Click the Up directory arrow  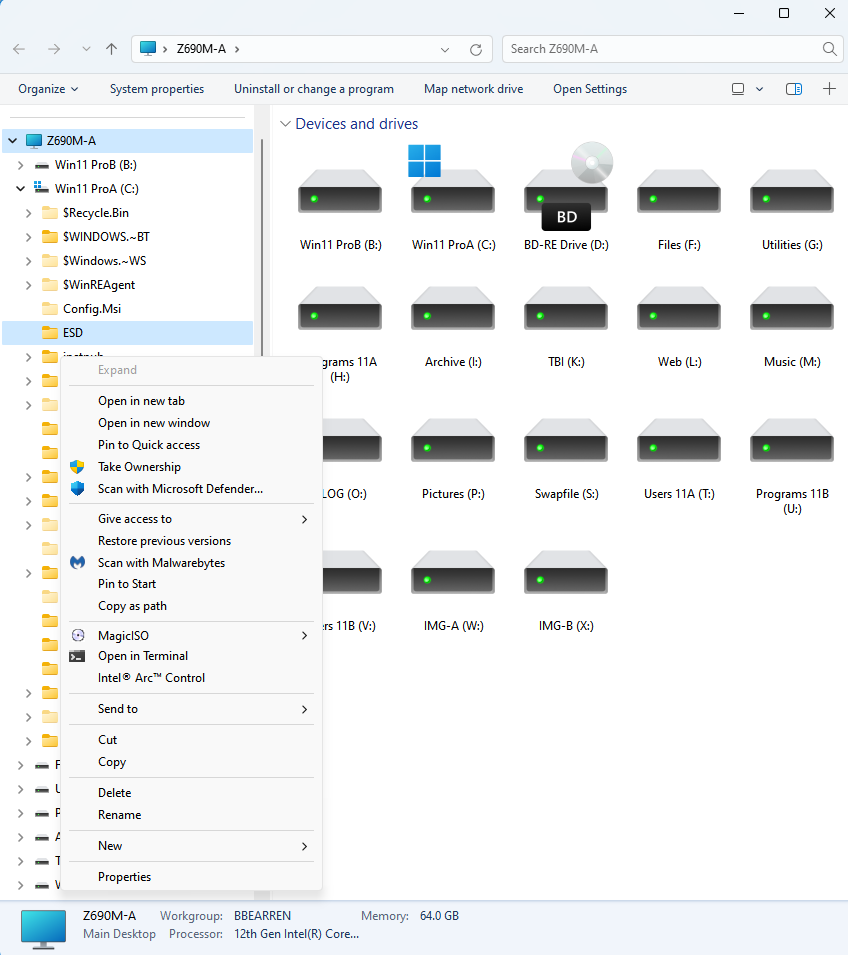click(111, 49)
